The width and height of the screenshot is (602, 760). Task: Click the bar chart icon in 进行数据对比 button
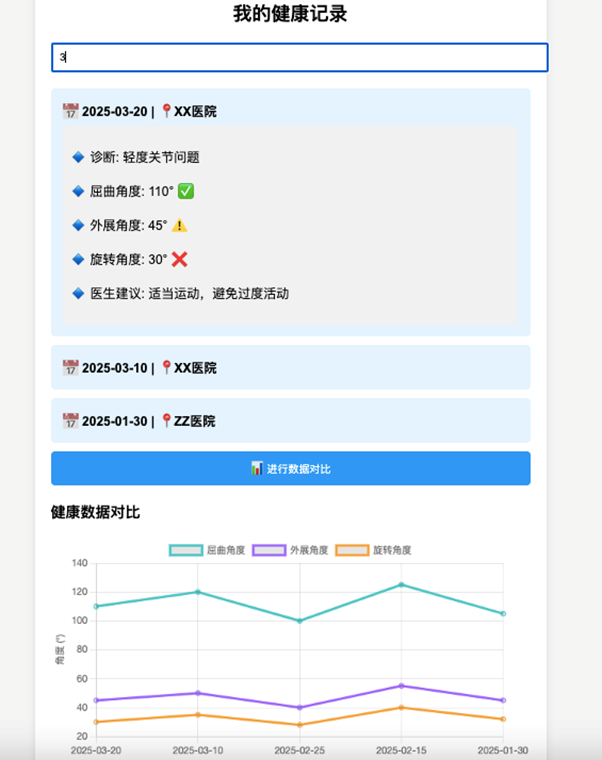tap(257, 468)
